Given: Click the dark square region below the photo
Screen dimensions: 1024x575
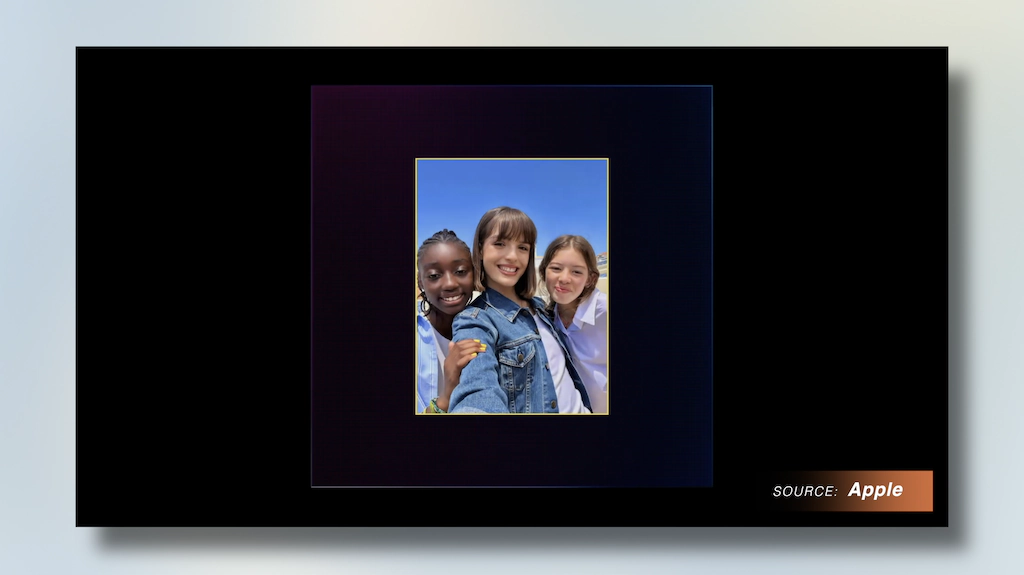Looking at the screenshot, I should pos(512,450).
